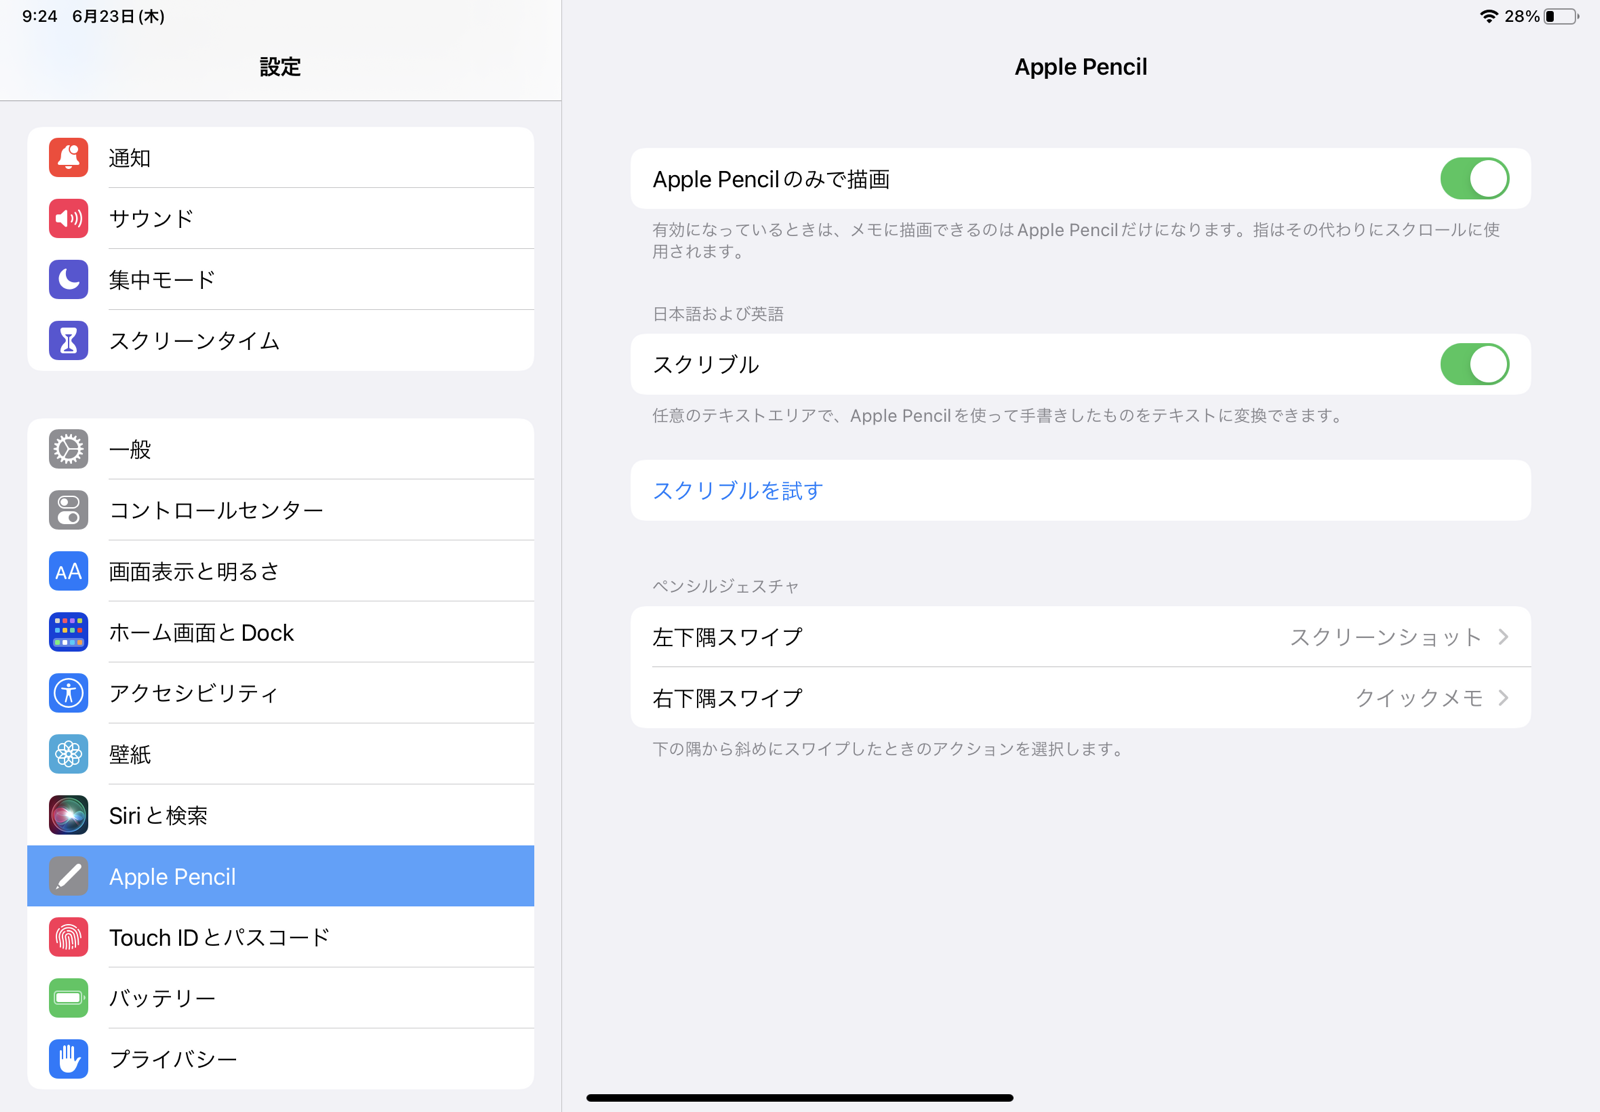The height and width of the screenshot is (1112, 1600).
Task: Select the アクセシビリティ icon
Action: (x=68, y=693)
